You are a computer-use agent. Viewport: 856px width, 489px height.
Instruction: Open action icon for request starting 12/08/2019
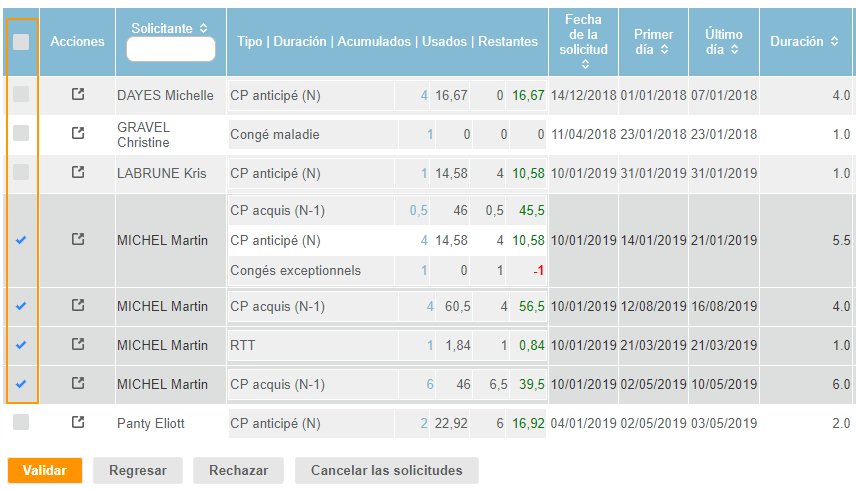78,306
